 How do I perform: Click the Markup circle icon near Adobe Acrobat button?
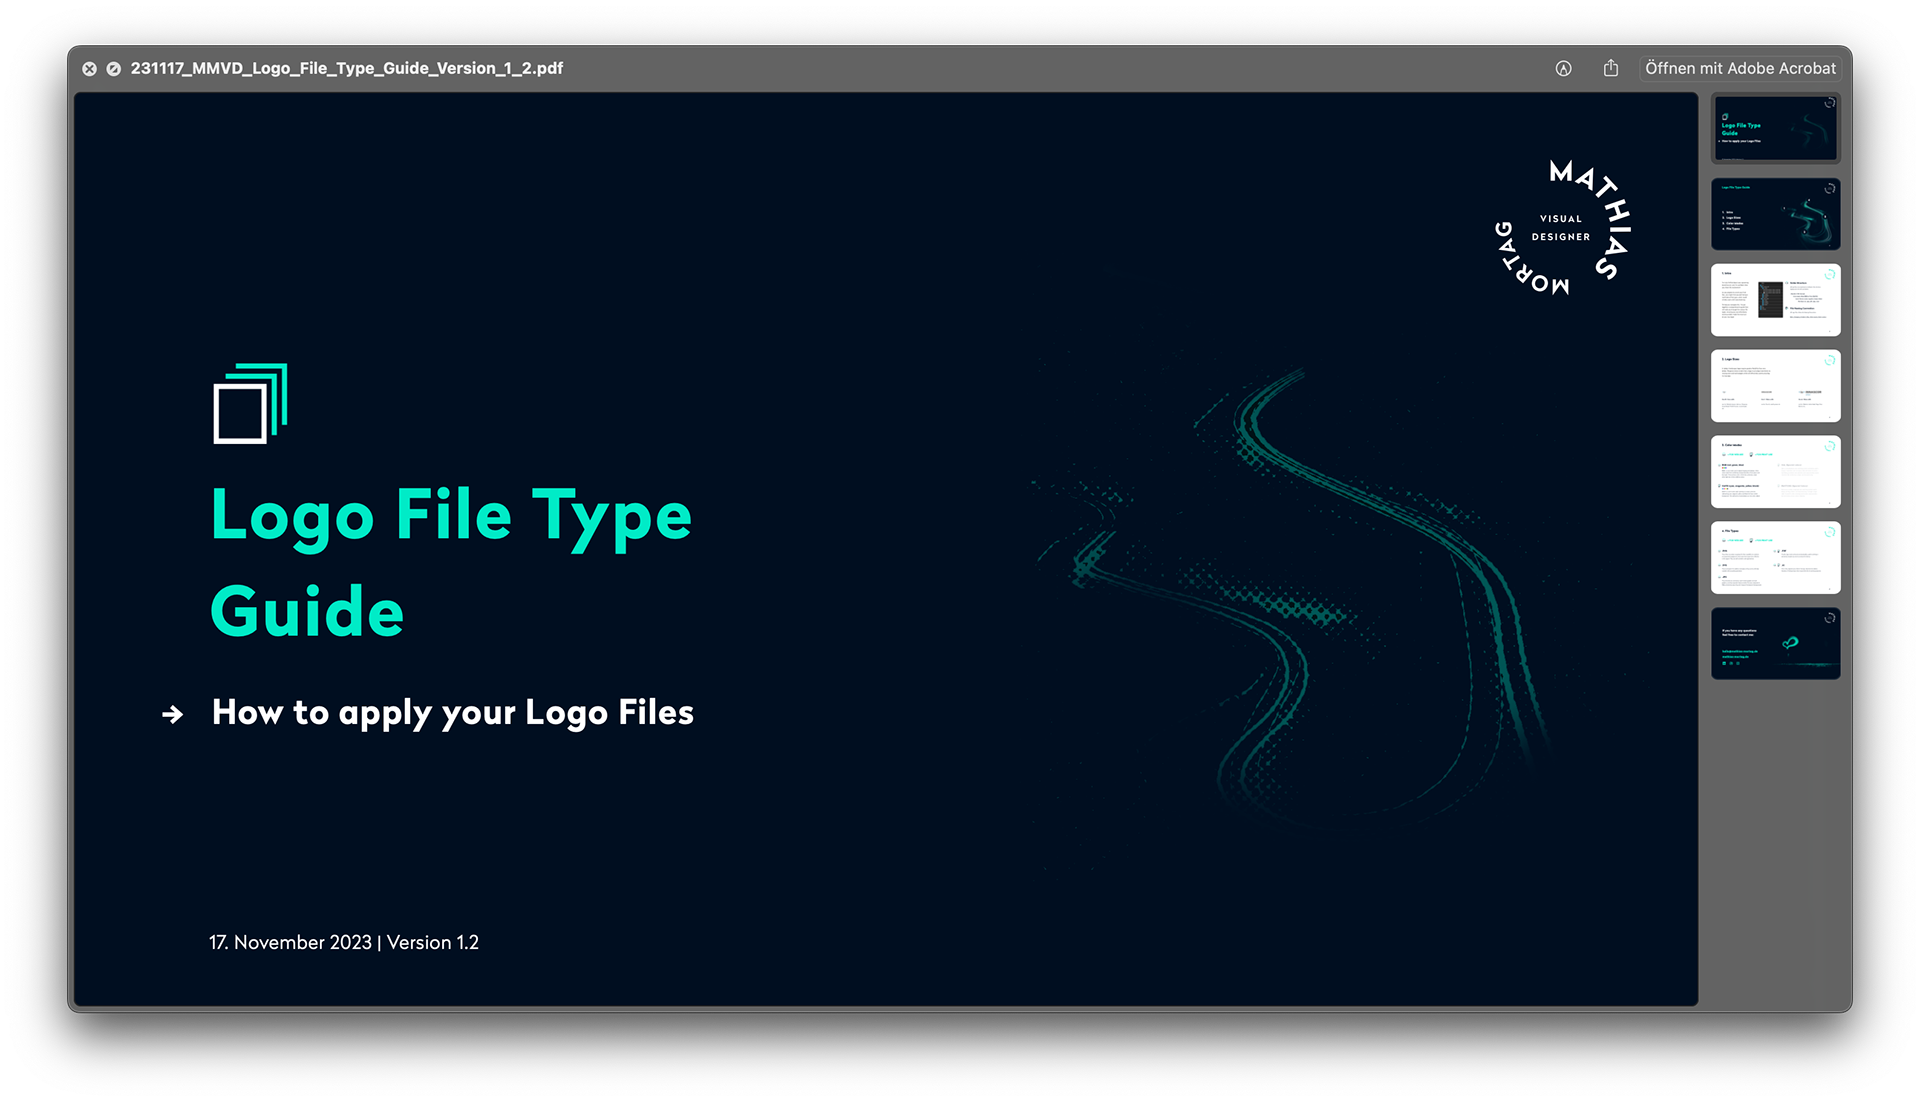1563,68
